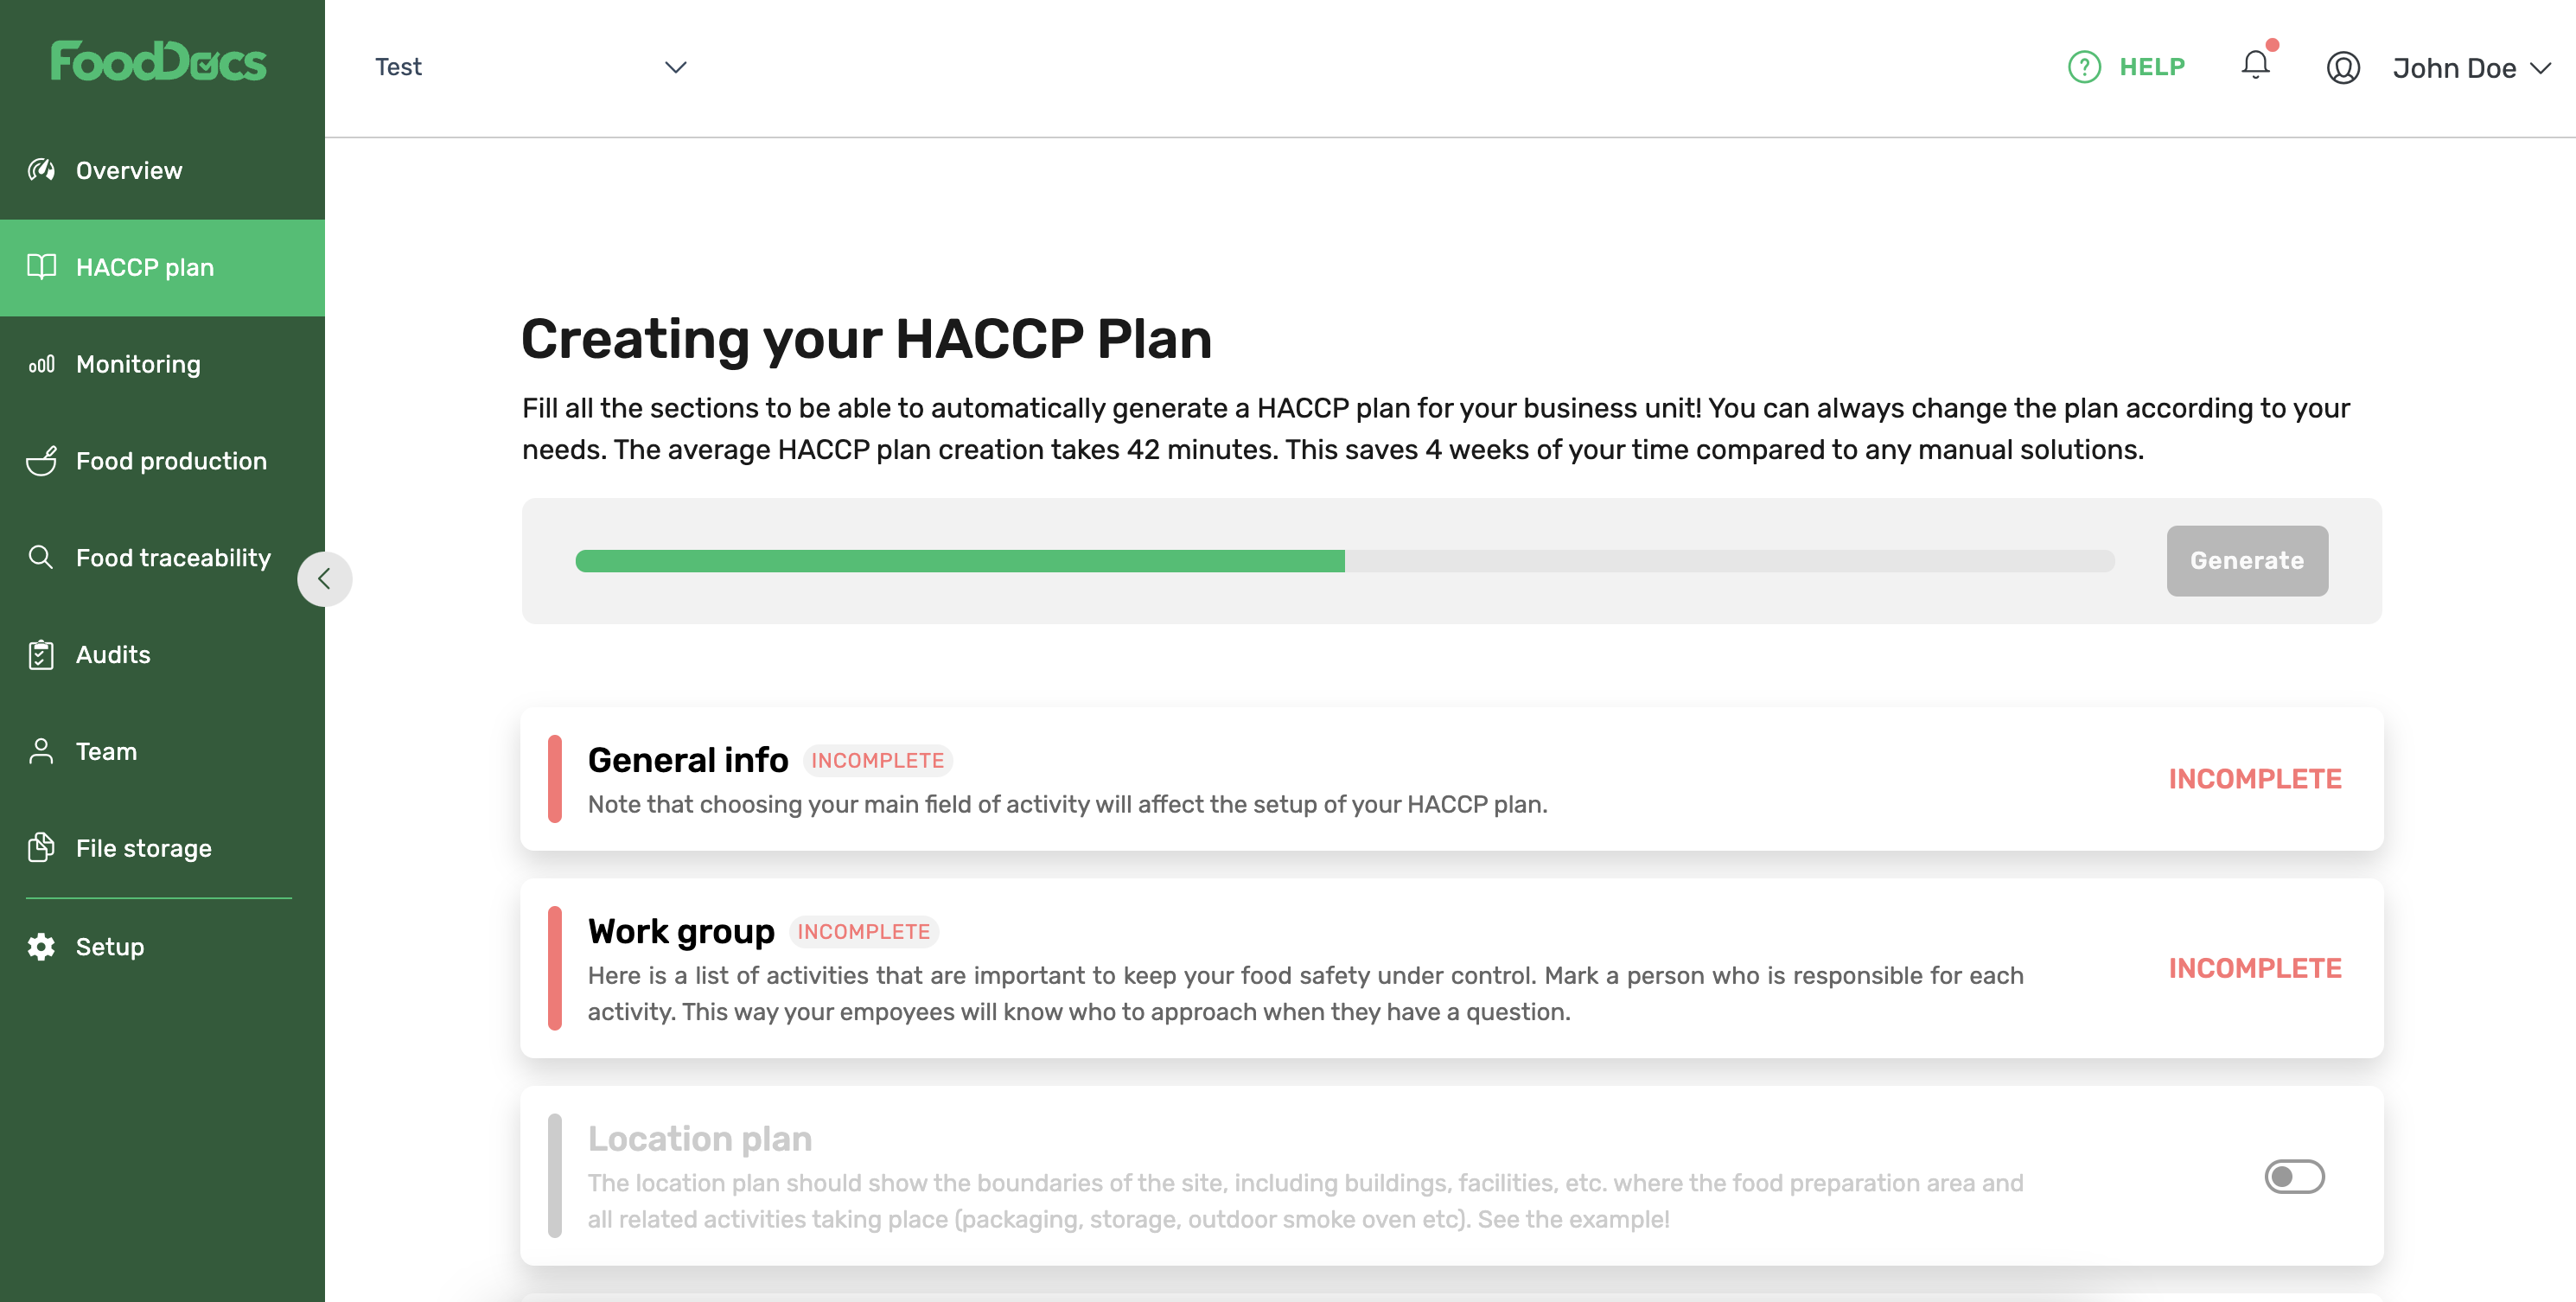Open the John Doe account menu
2576x1302 pixels.
coord(2470,67)
